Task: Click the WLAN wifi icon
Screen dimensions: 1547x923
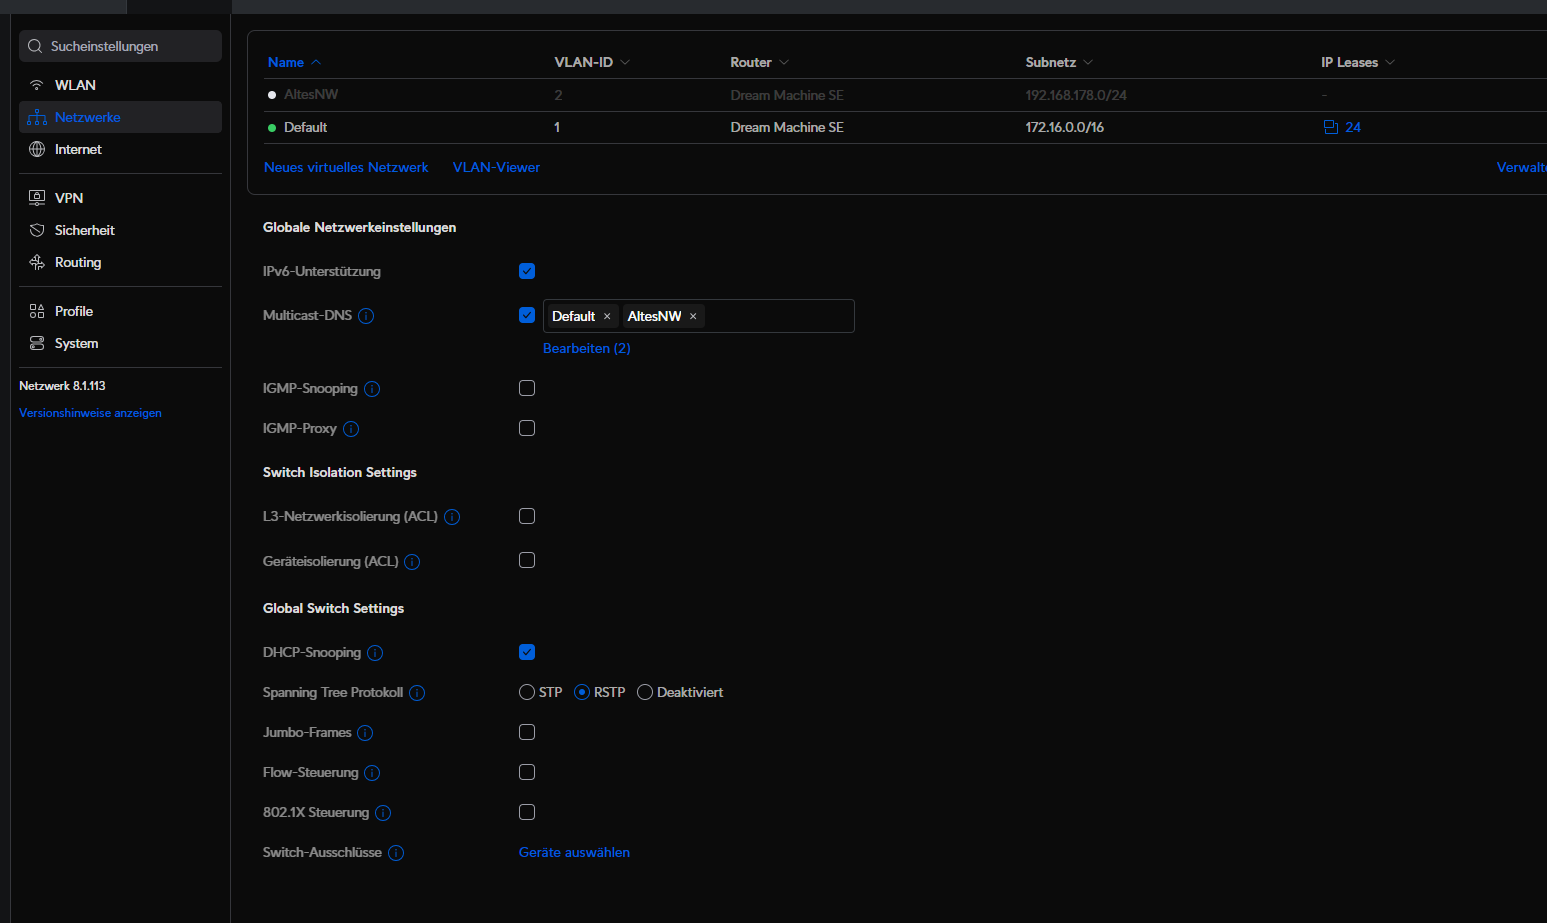Action: (x=37, y=85)
